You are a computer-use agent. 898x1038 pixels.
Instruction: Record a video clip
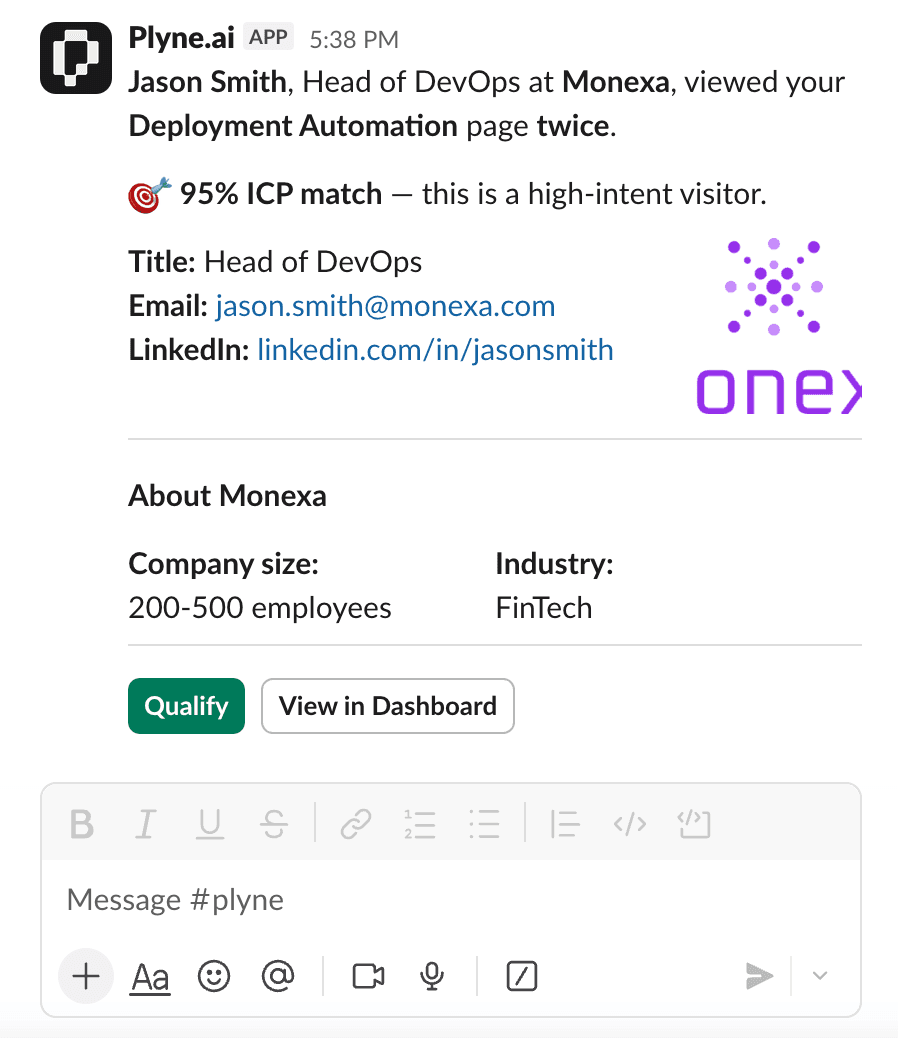tap(369, 976)
